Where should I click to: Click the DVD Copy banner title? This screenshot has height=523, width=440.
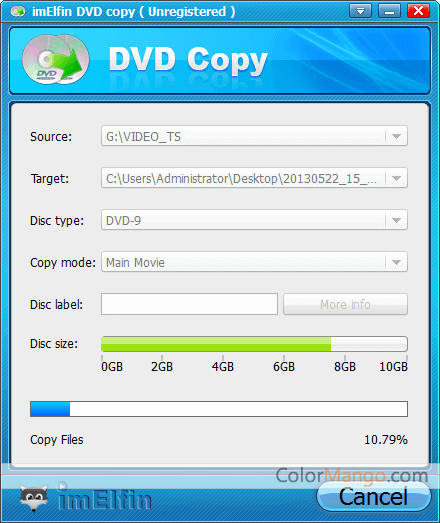point(188,59)
